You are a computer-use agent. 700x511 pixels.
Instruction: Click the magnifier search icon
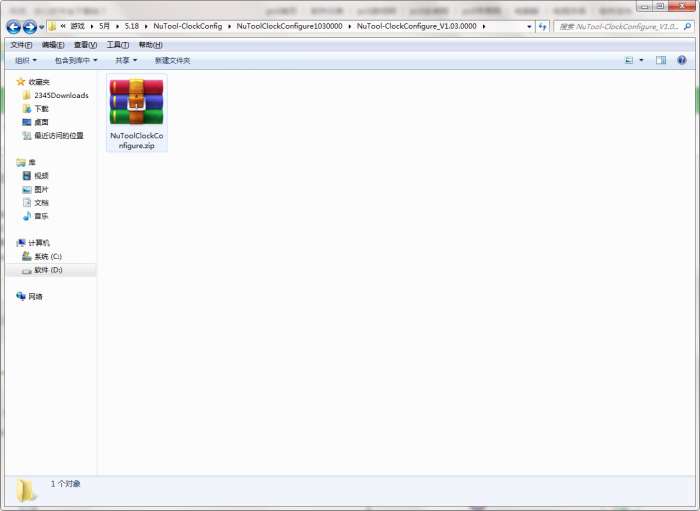(688, 27)
